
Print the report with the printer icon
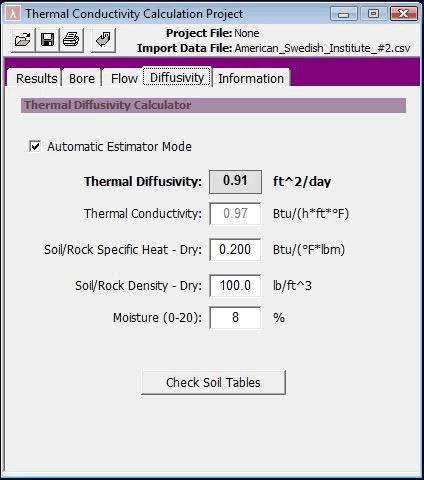(71, 40)
